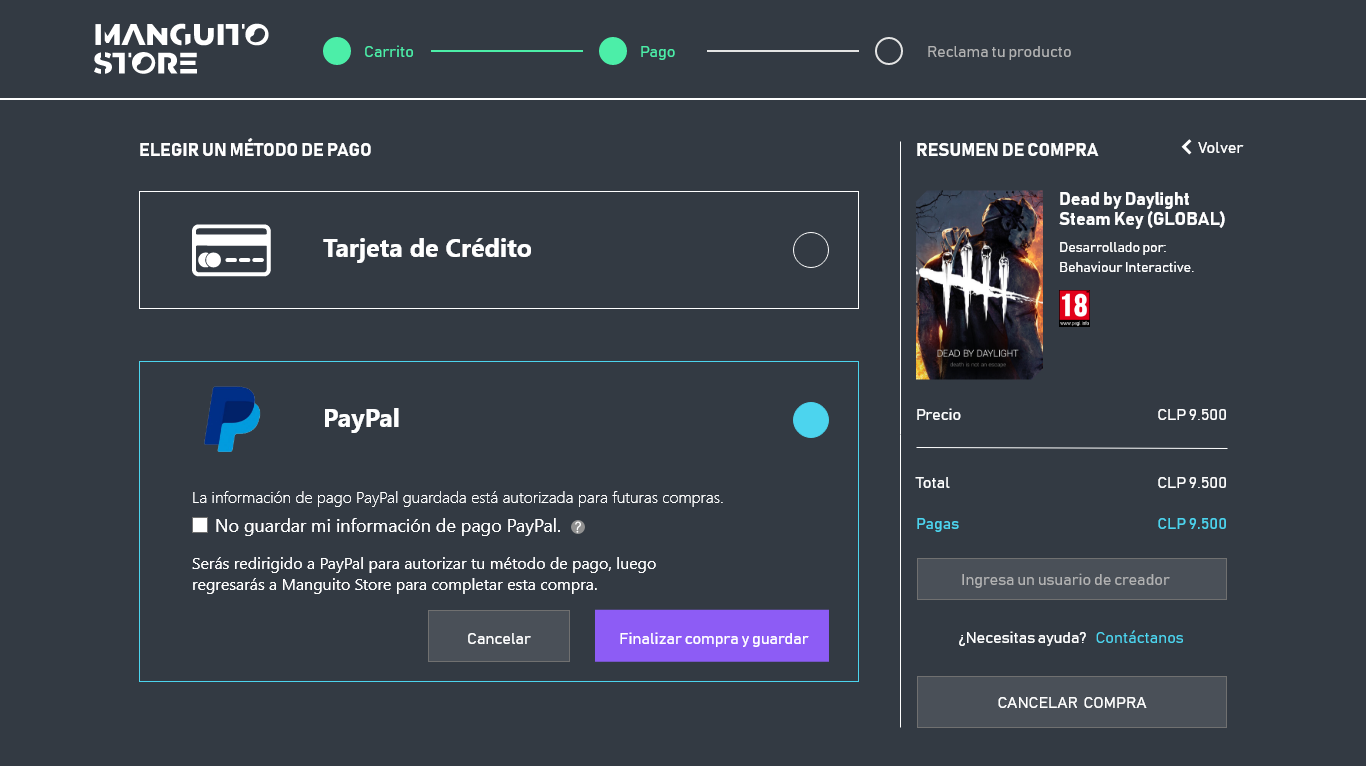1366x766 pixels.
Task: Click the CANCELAR COMPRA button
Action: click(1072, 702)
